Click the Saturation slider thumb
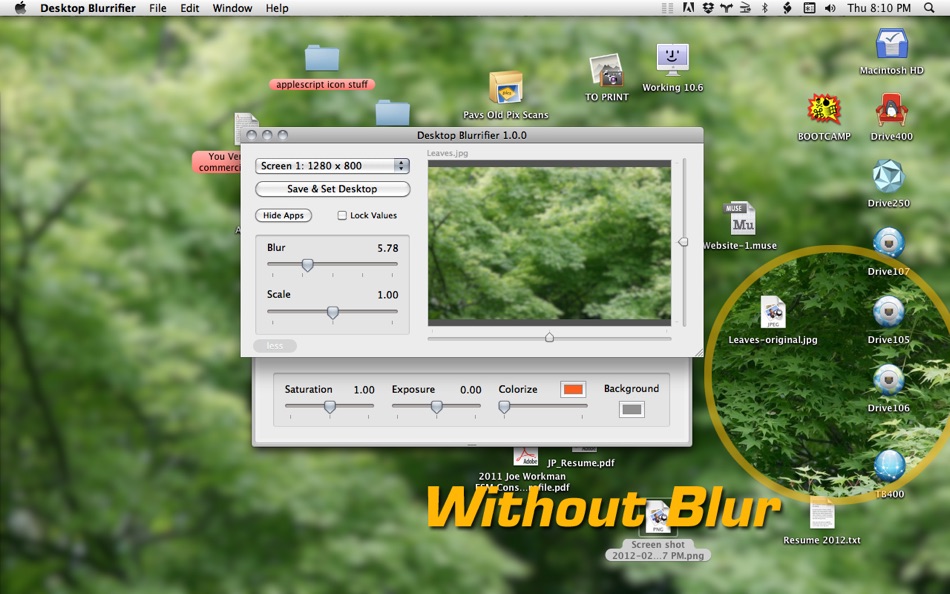 click(330, 407)
